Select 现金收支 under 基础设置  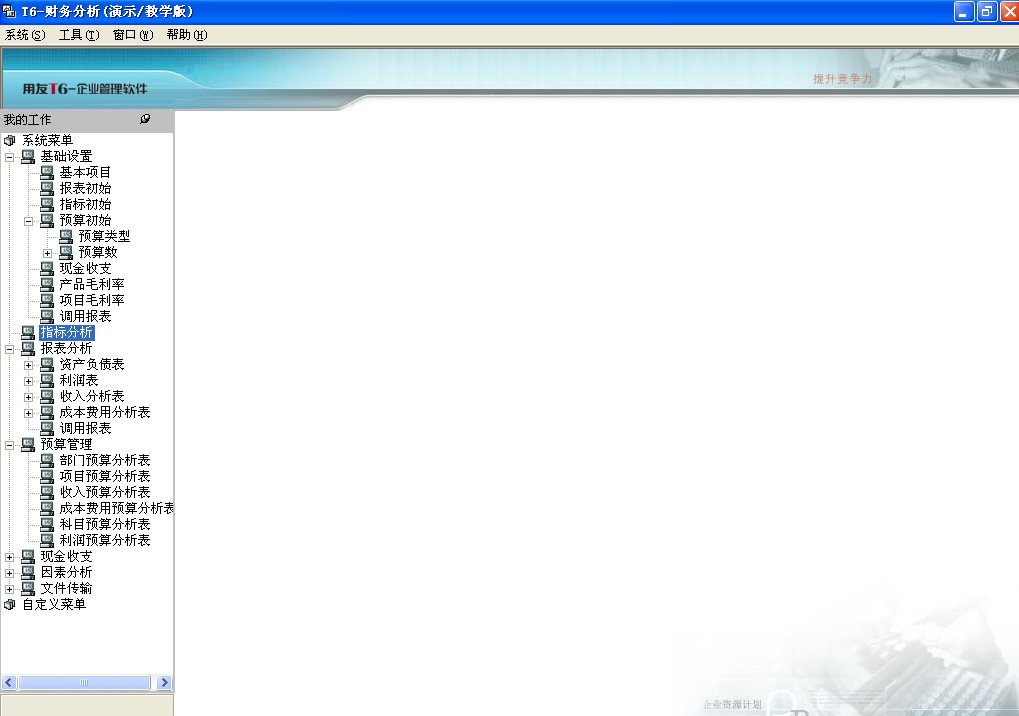coord(85,268)
